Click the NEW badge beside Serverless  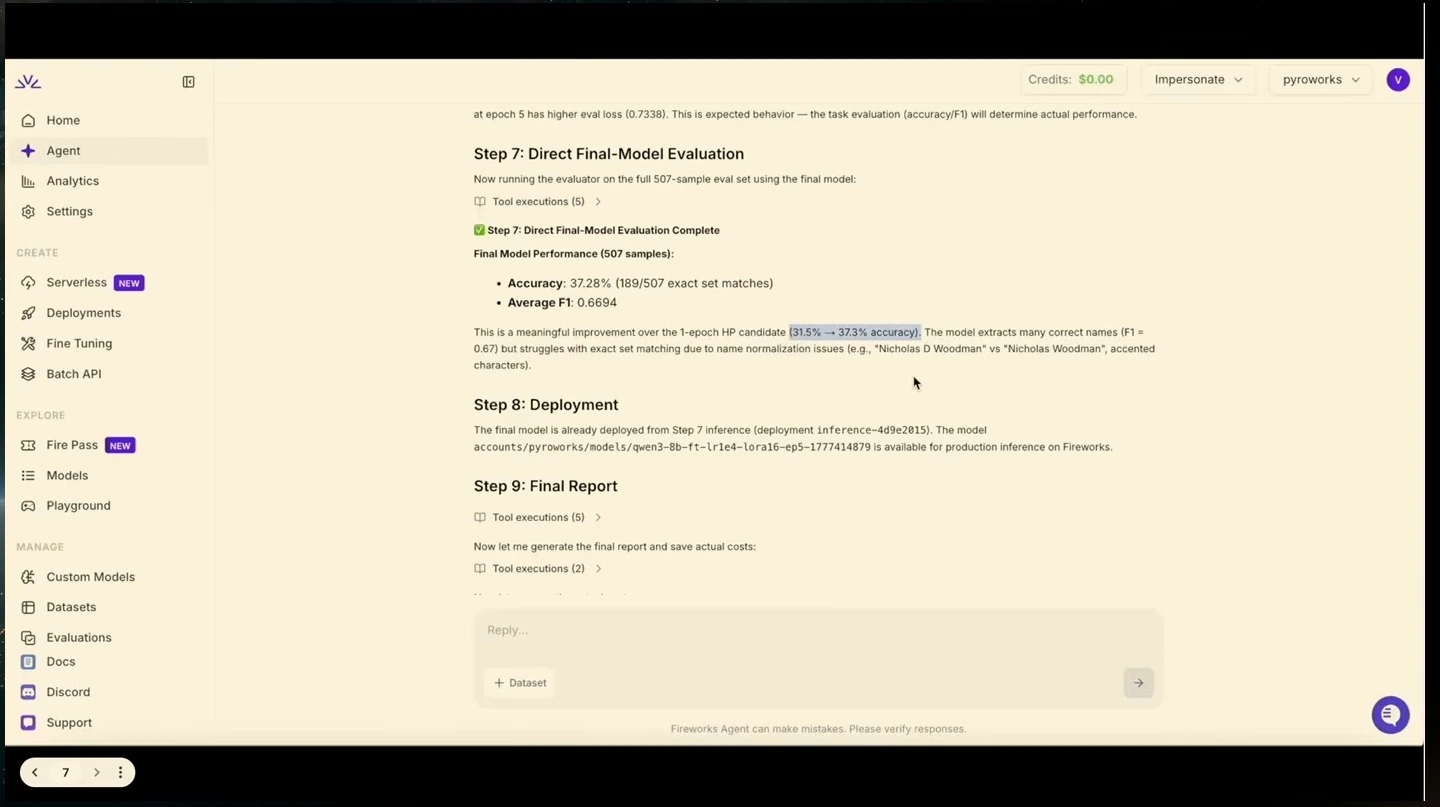(x=129, y=283)
